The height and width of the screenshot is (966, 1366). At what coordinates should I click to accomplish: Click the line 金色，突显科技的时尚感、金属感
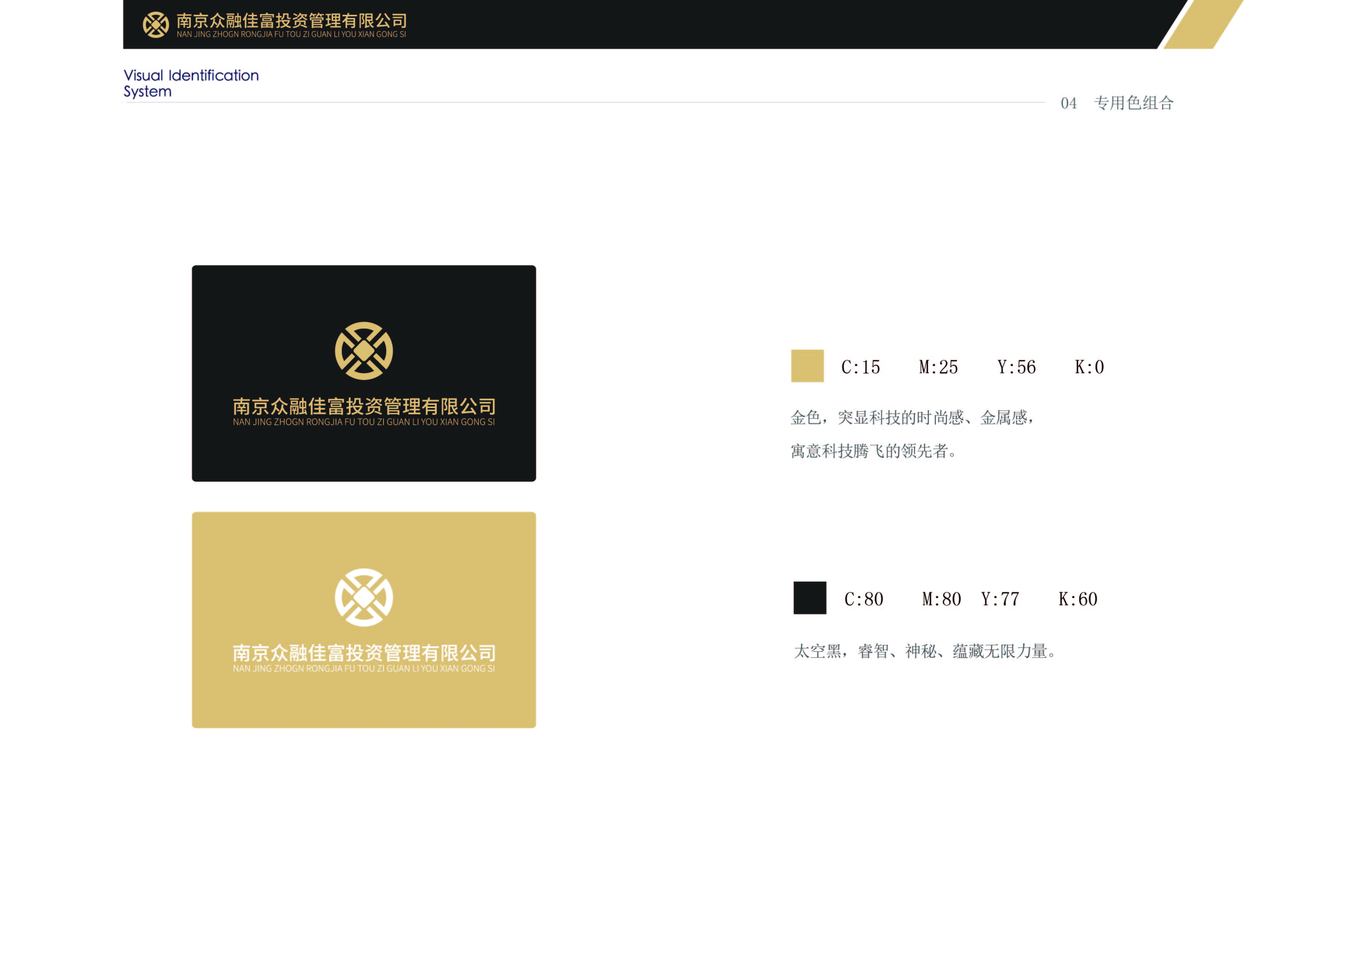(x=912, y=418)
